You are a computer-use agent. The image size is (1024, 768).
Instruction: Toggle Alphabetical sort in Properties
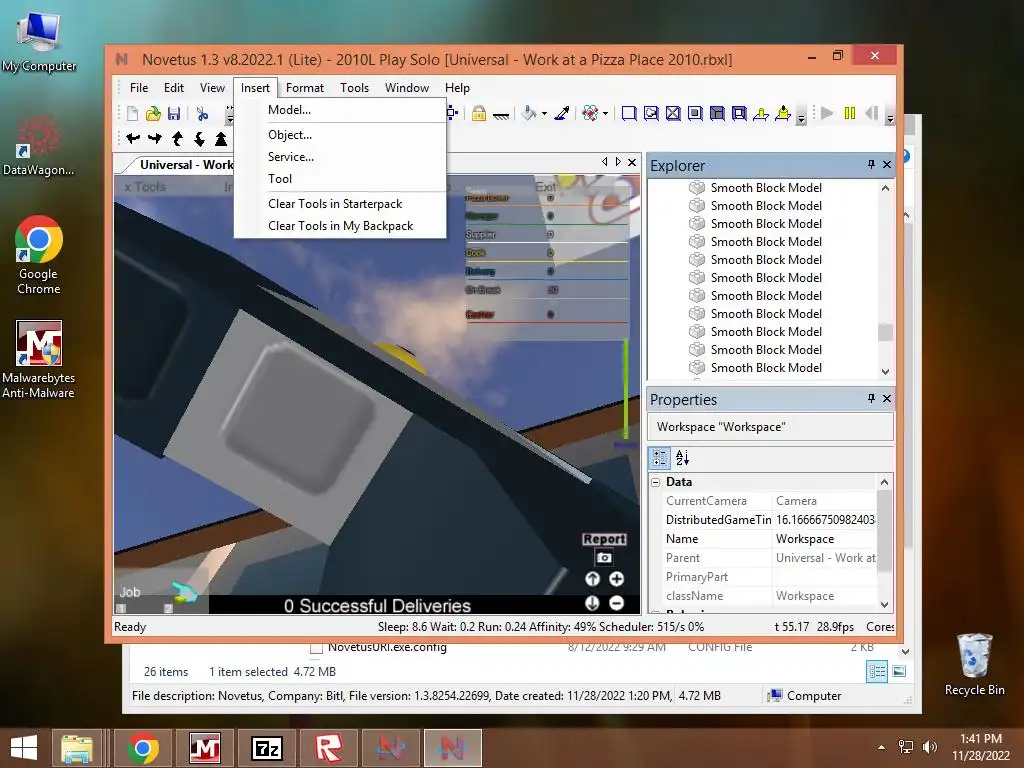coord(682,458)
